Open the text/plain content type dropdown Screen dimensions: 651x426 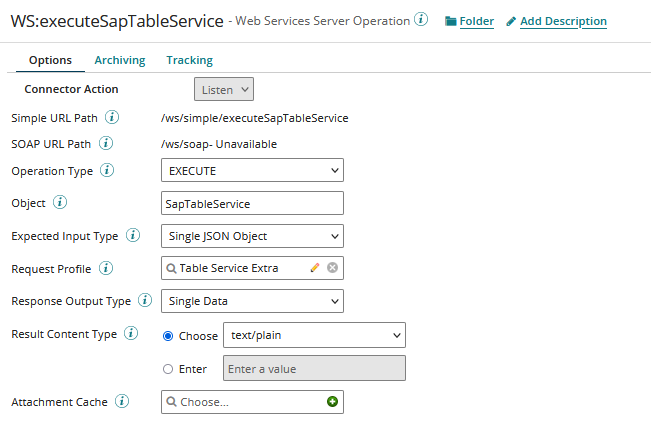pyautogui.click(x=313, y=335)
